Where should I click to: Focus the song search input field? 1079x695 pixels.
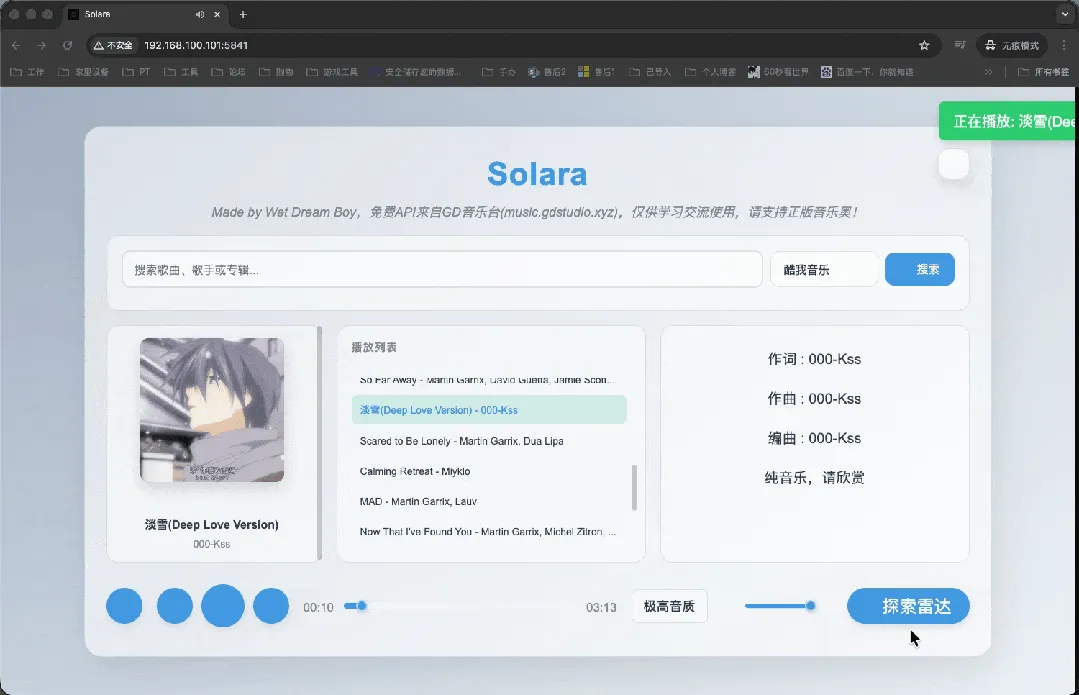click(x=441, y=269)
